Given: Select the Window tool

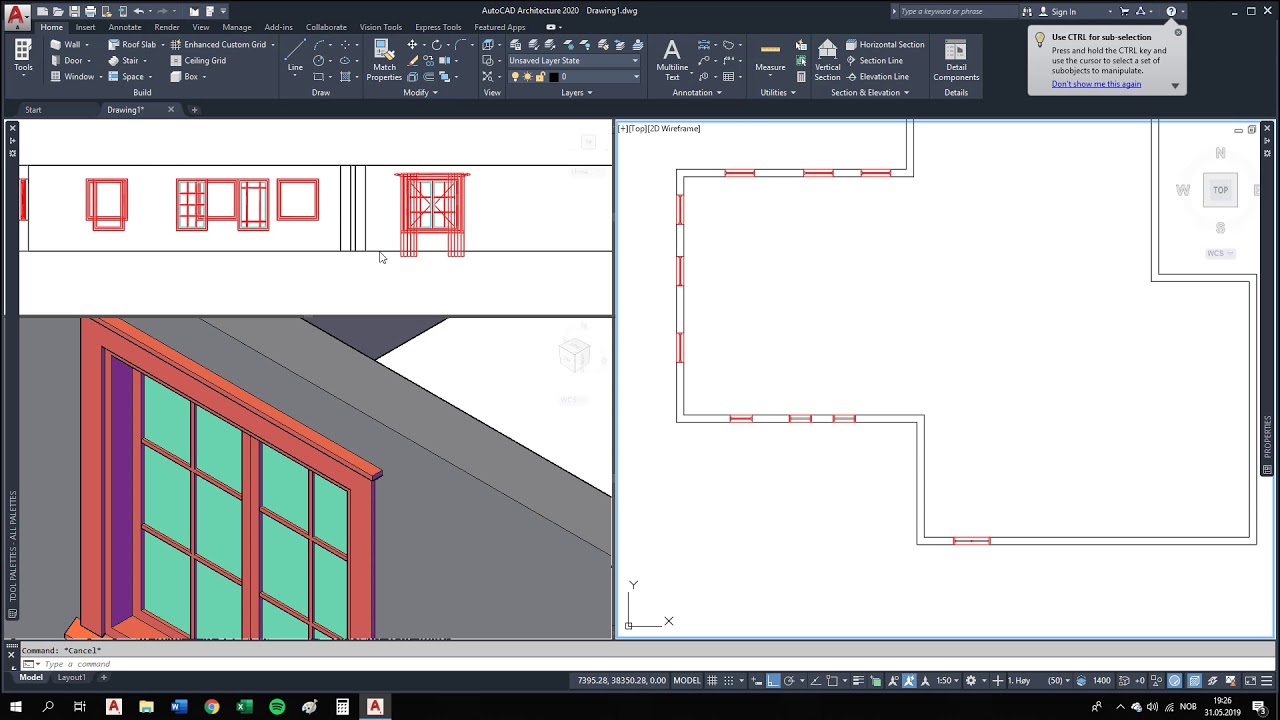Looking at the screenshot, I should coord(72,76).
